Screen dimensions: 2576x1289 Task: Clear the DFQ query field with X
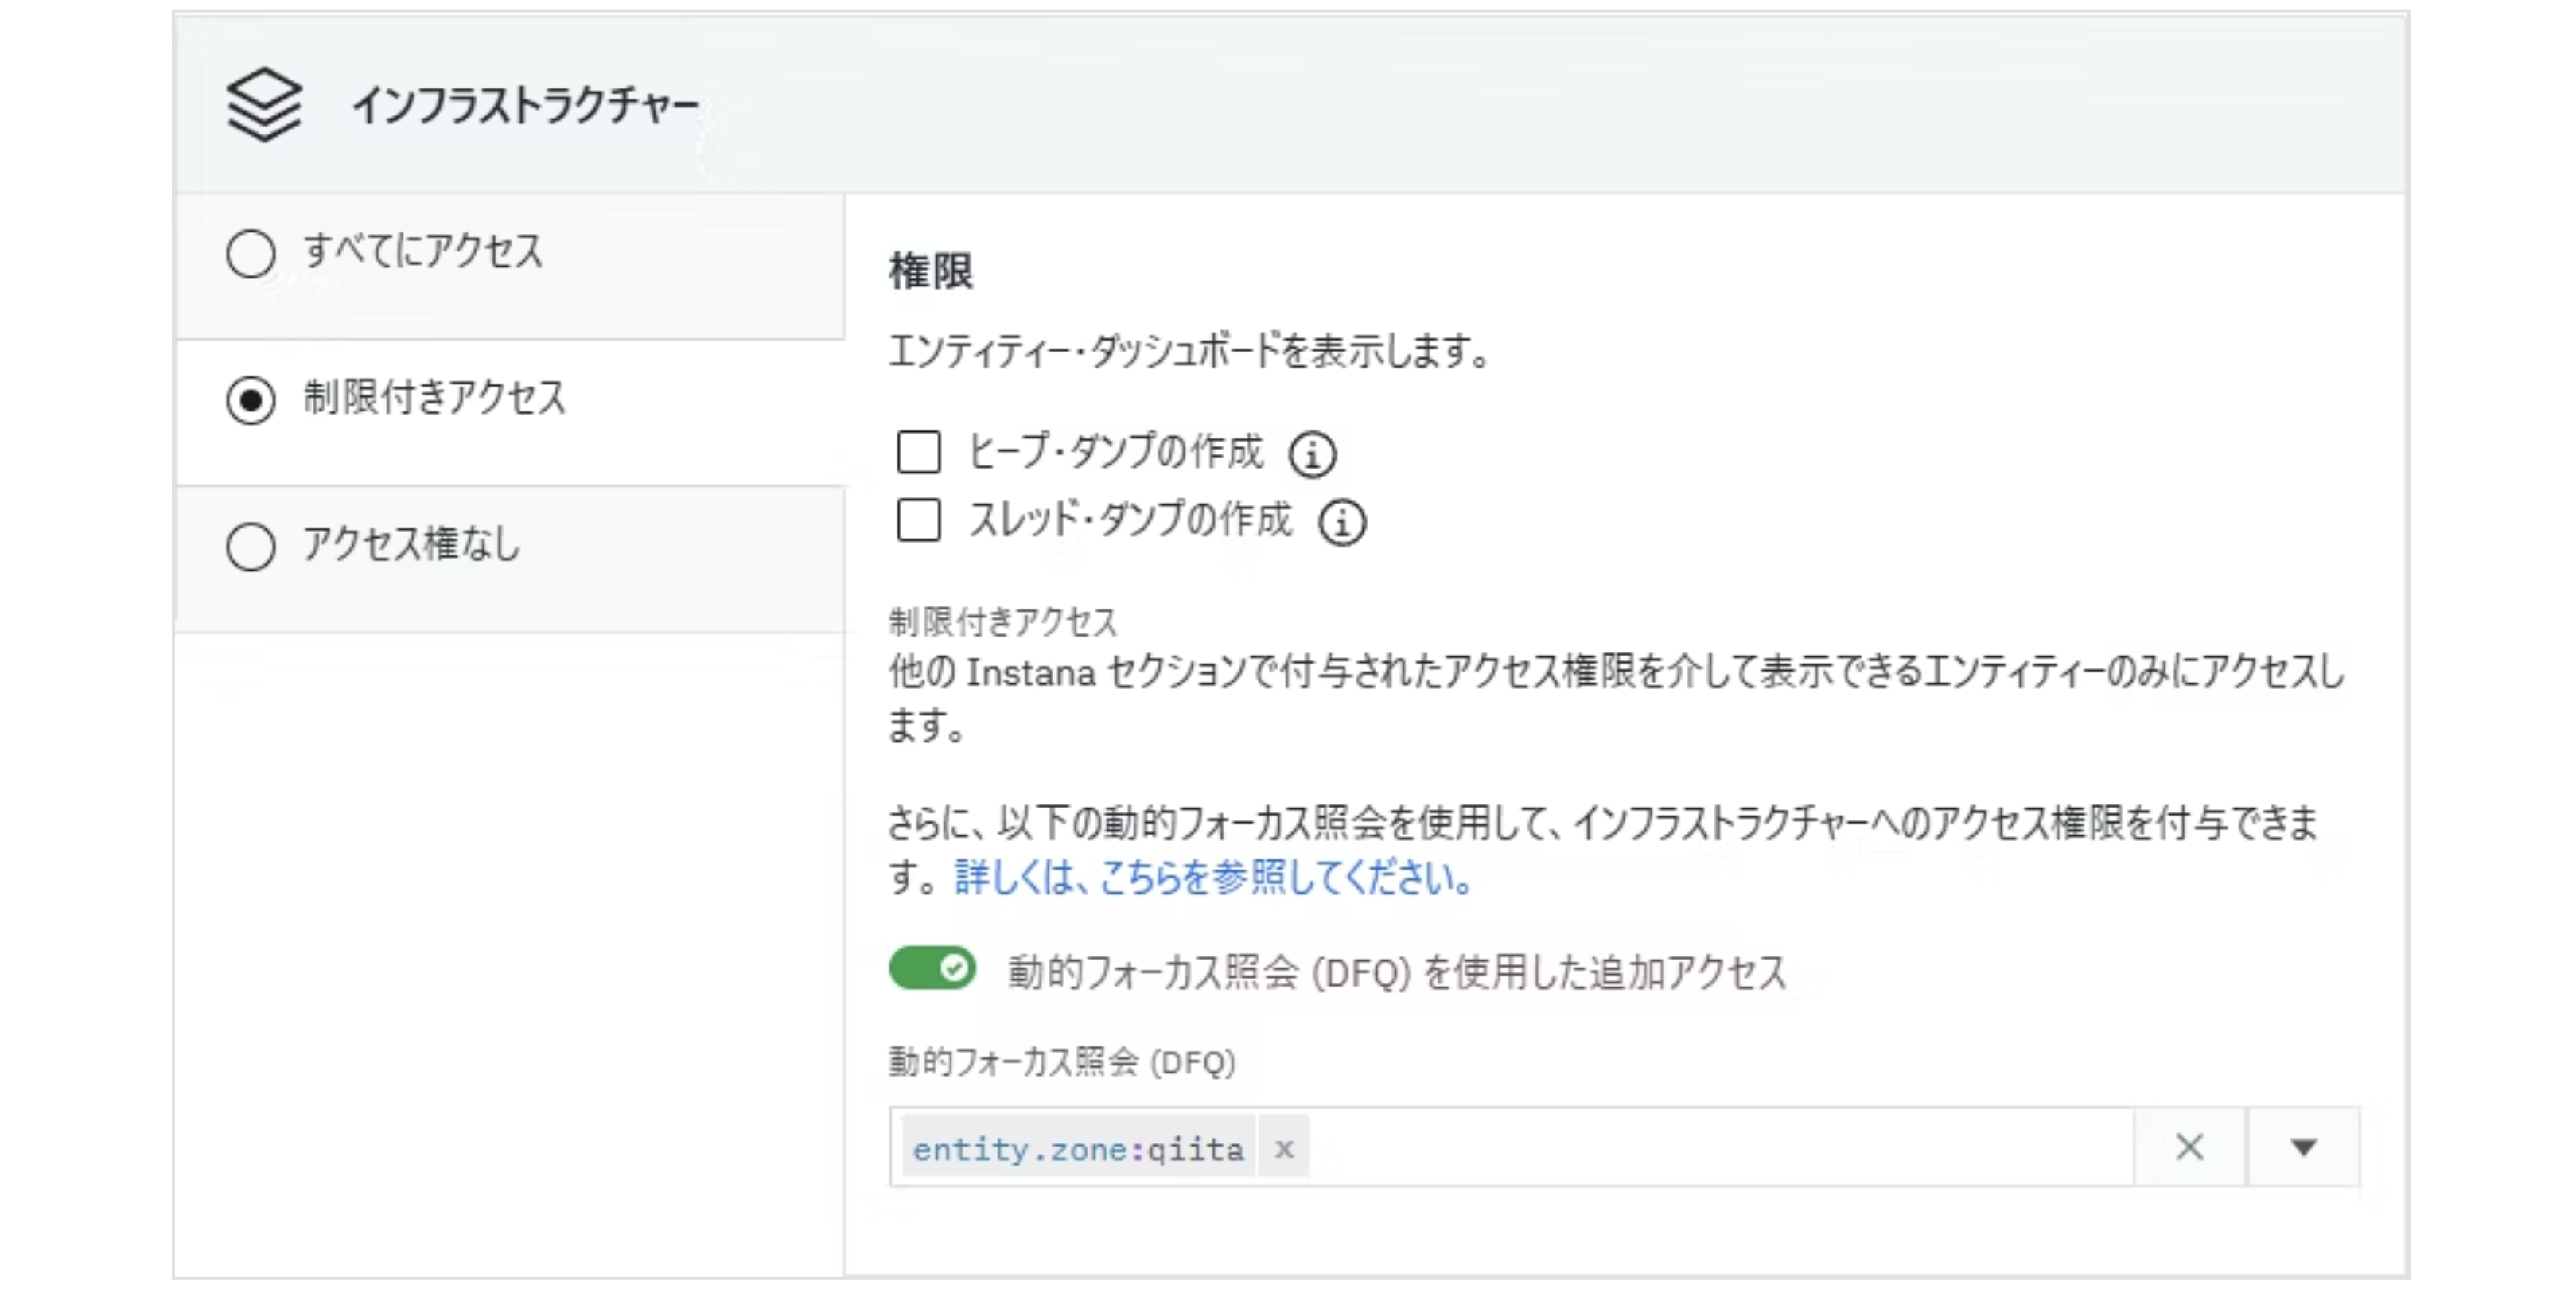[2189, 1147]
